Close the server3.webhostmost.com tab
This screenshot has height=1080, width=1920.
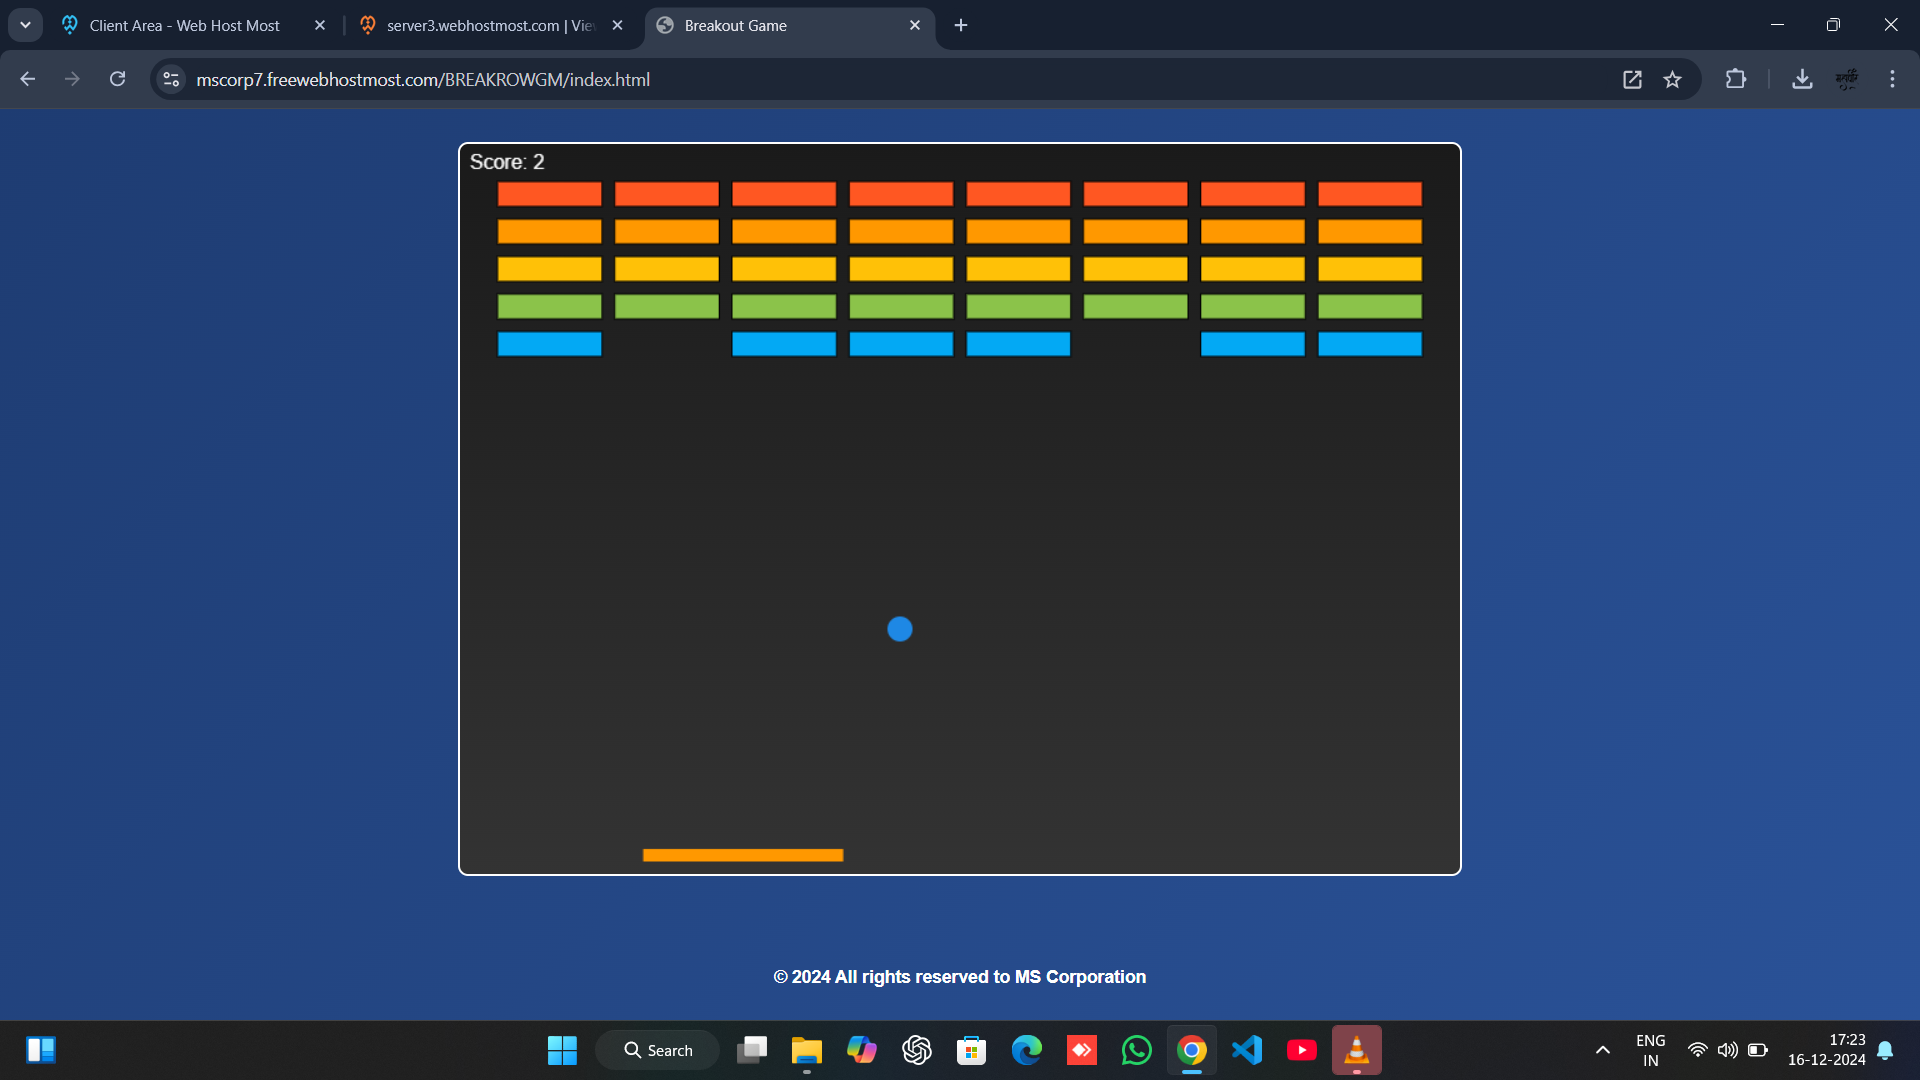617,25
